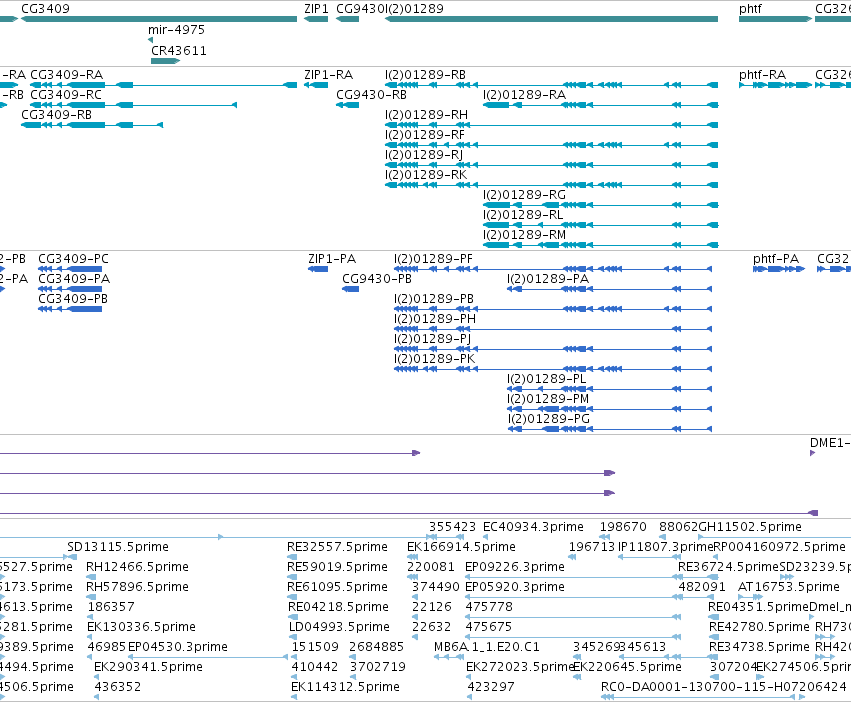
Task: Click the mir-4975 label
Action: click(176, 29)
